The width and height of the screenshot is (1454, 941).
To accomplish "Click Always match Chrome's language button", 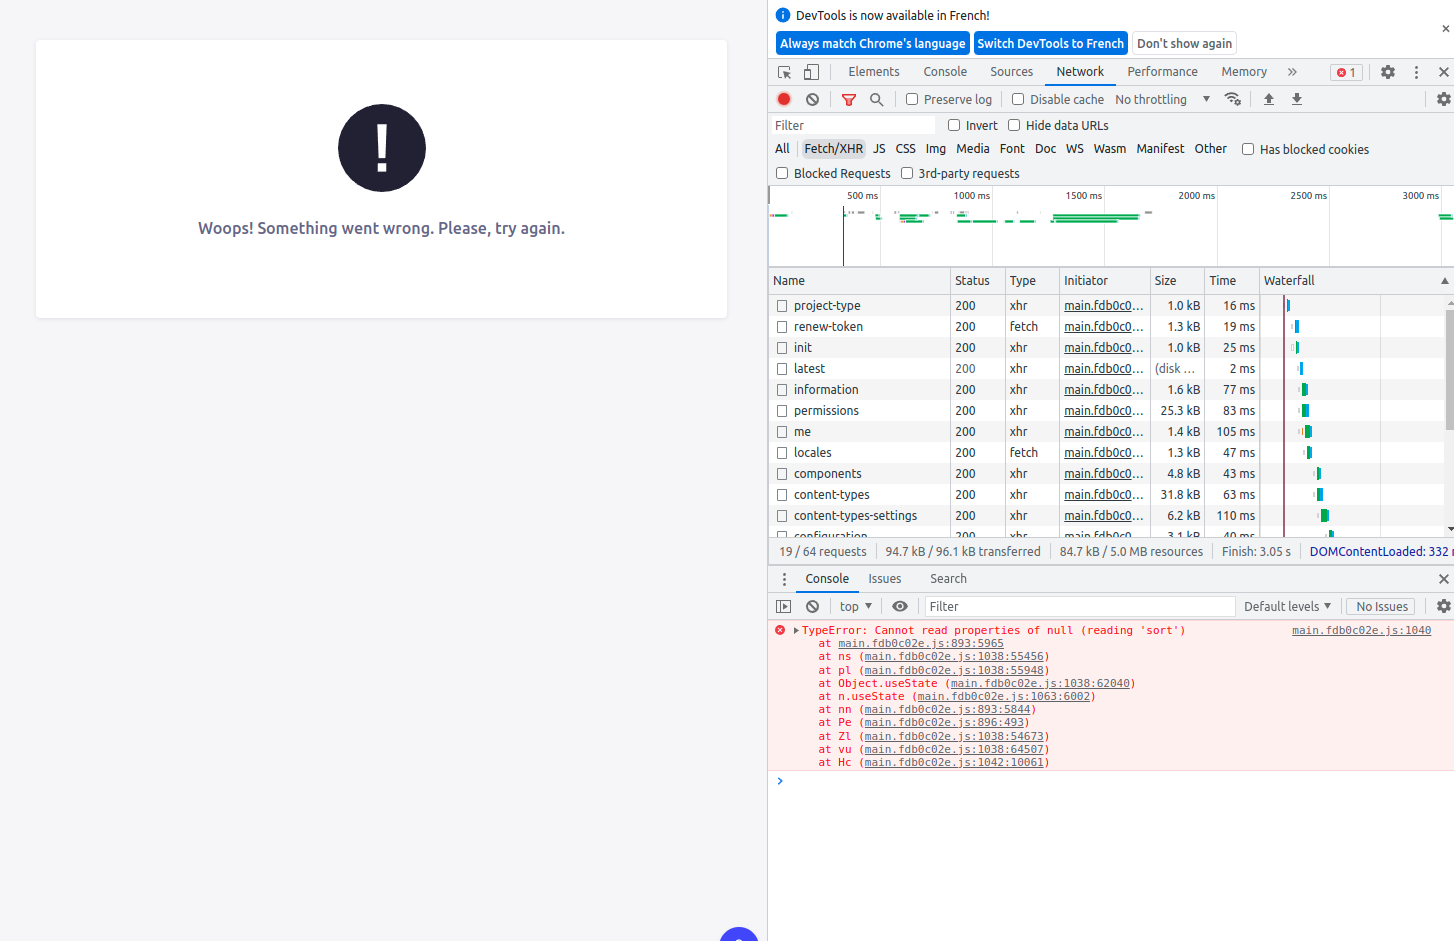I will tap(873, 43).
